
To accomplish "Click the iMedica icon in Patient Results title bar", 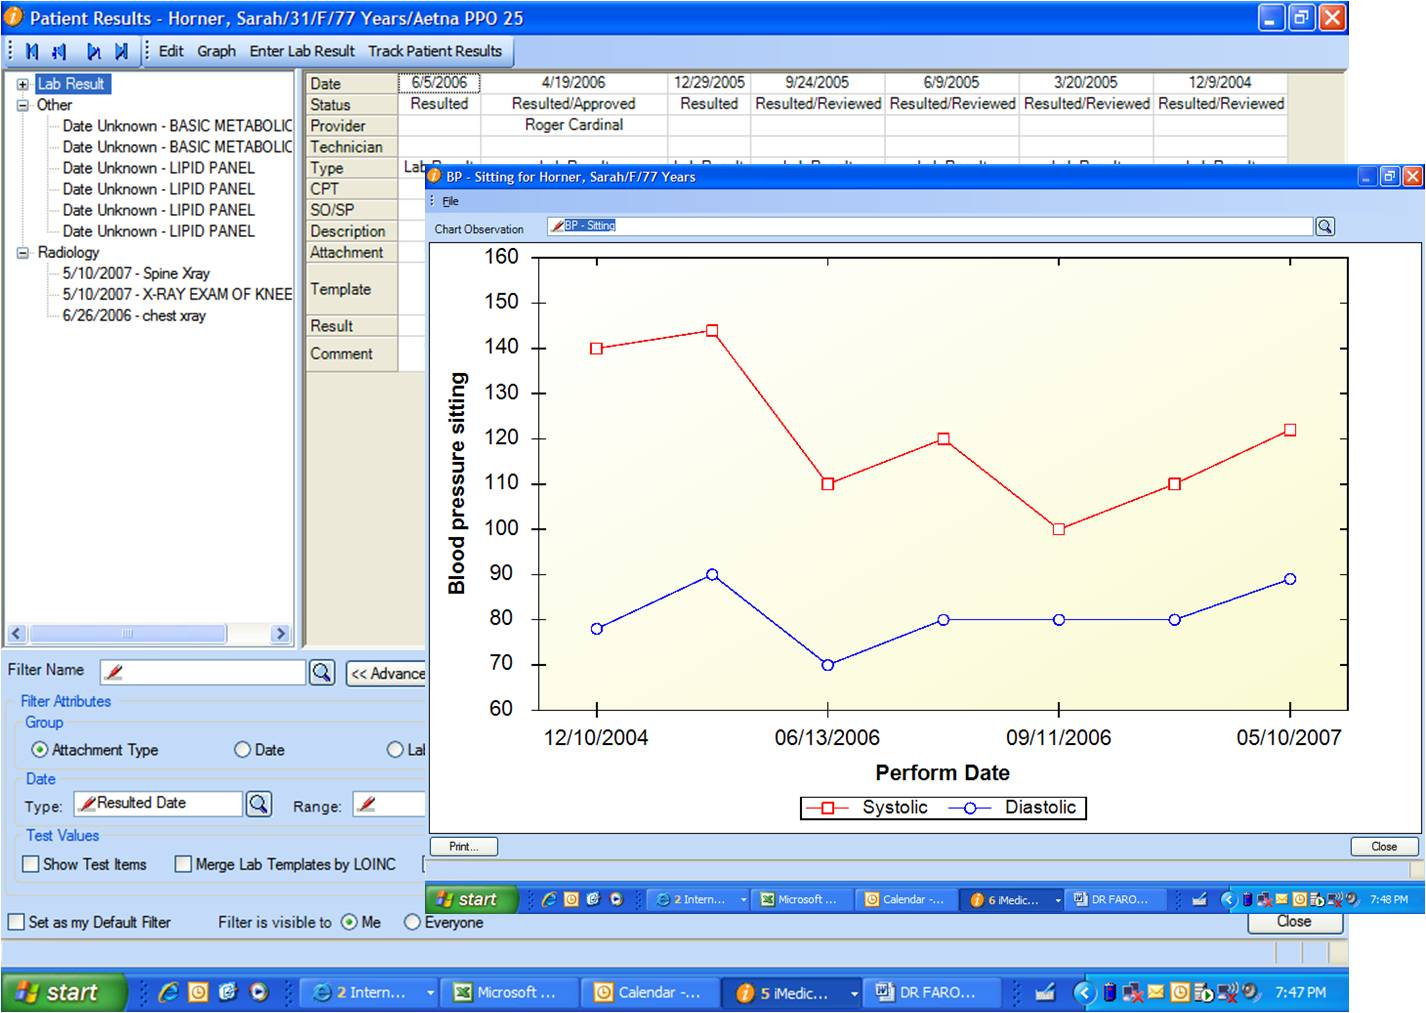I will (14, 17).
